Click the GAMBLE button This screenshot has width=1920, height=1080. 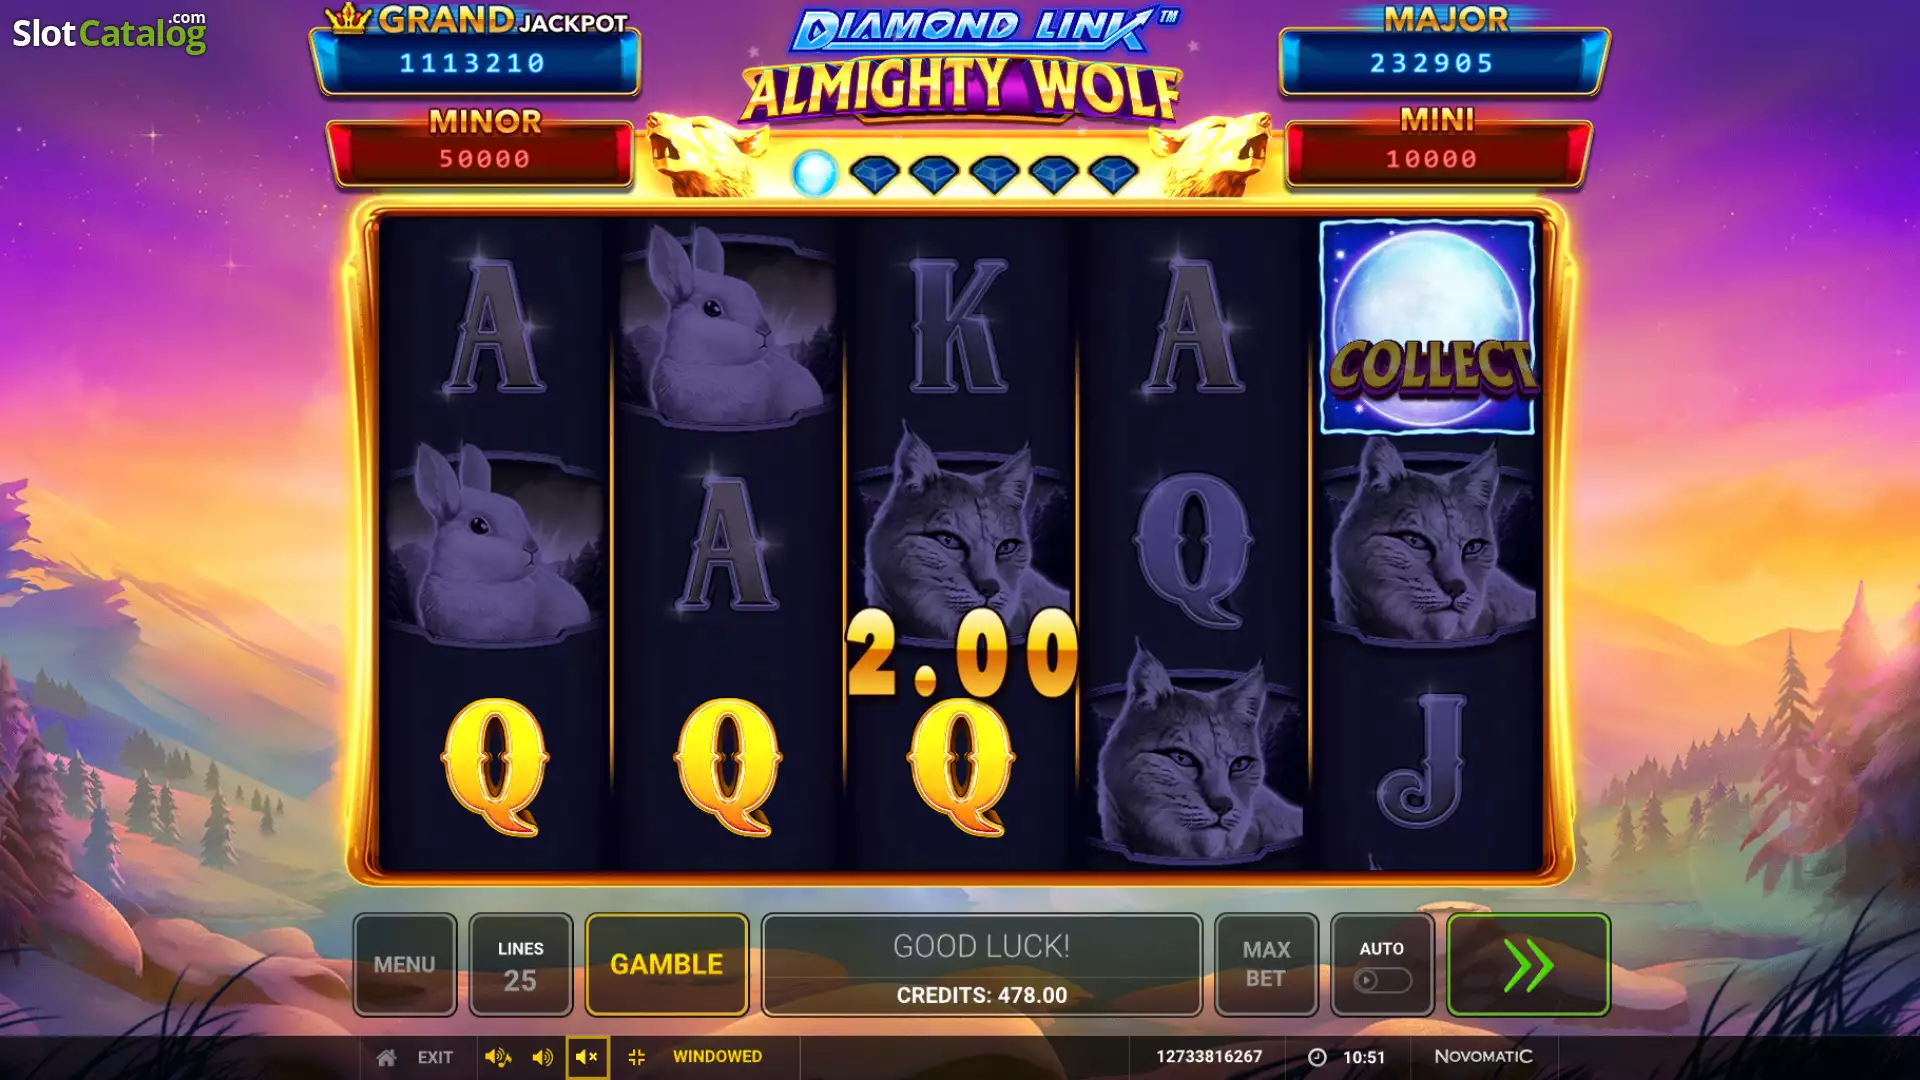(667, 965)
